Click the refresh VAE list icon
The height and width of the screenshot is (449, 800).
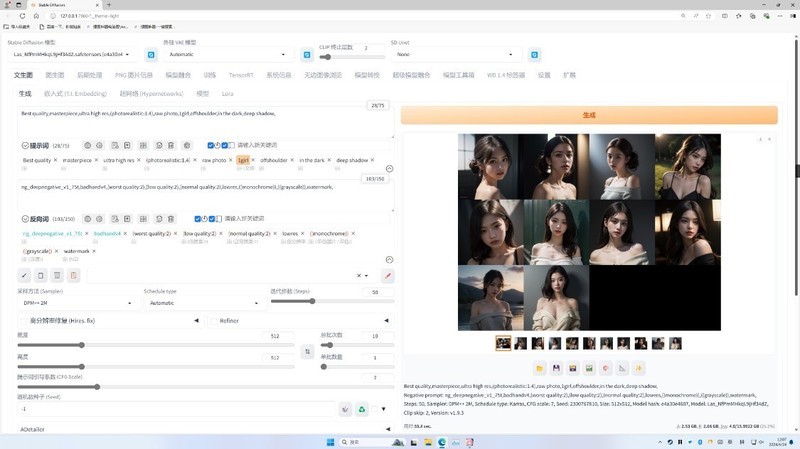point(307,54)
